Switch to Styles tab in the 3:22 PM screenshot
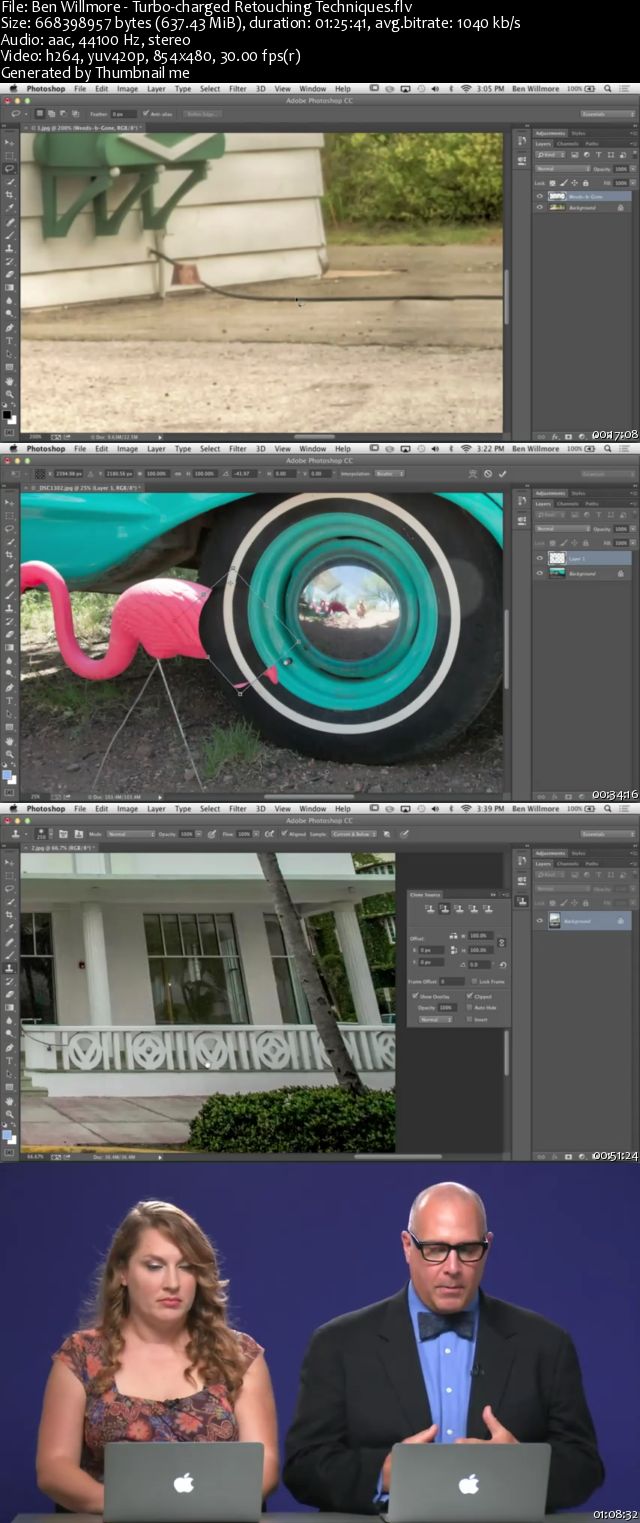The height and width of the screenshot is (1523, 640). pyautogui.click(x=578, y=492)
